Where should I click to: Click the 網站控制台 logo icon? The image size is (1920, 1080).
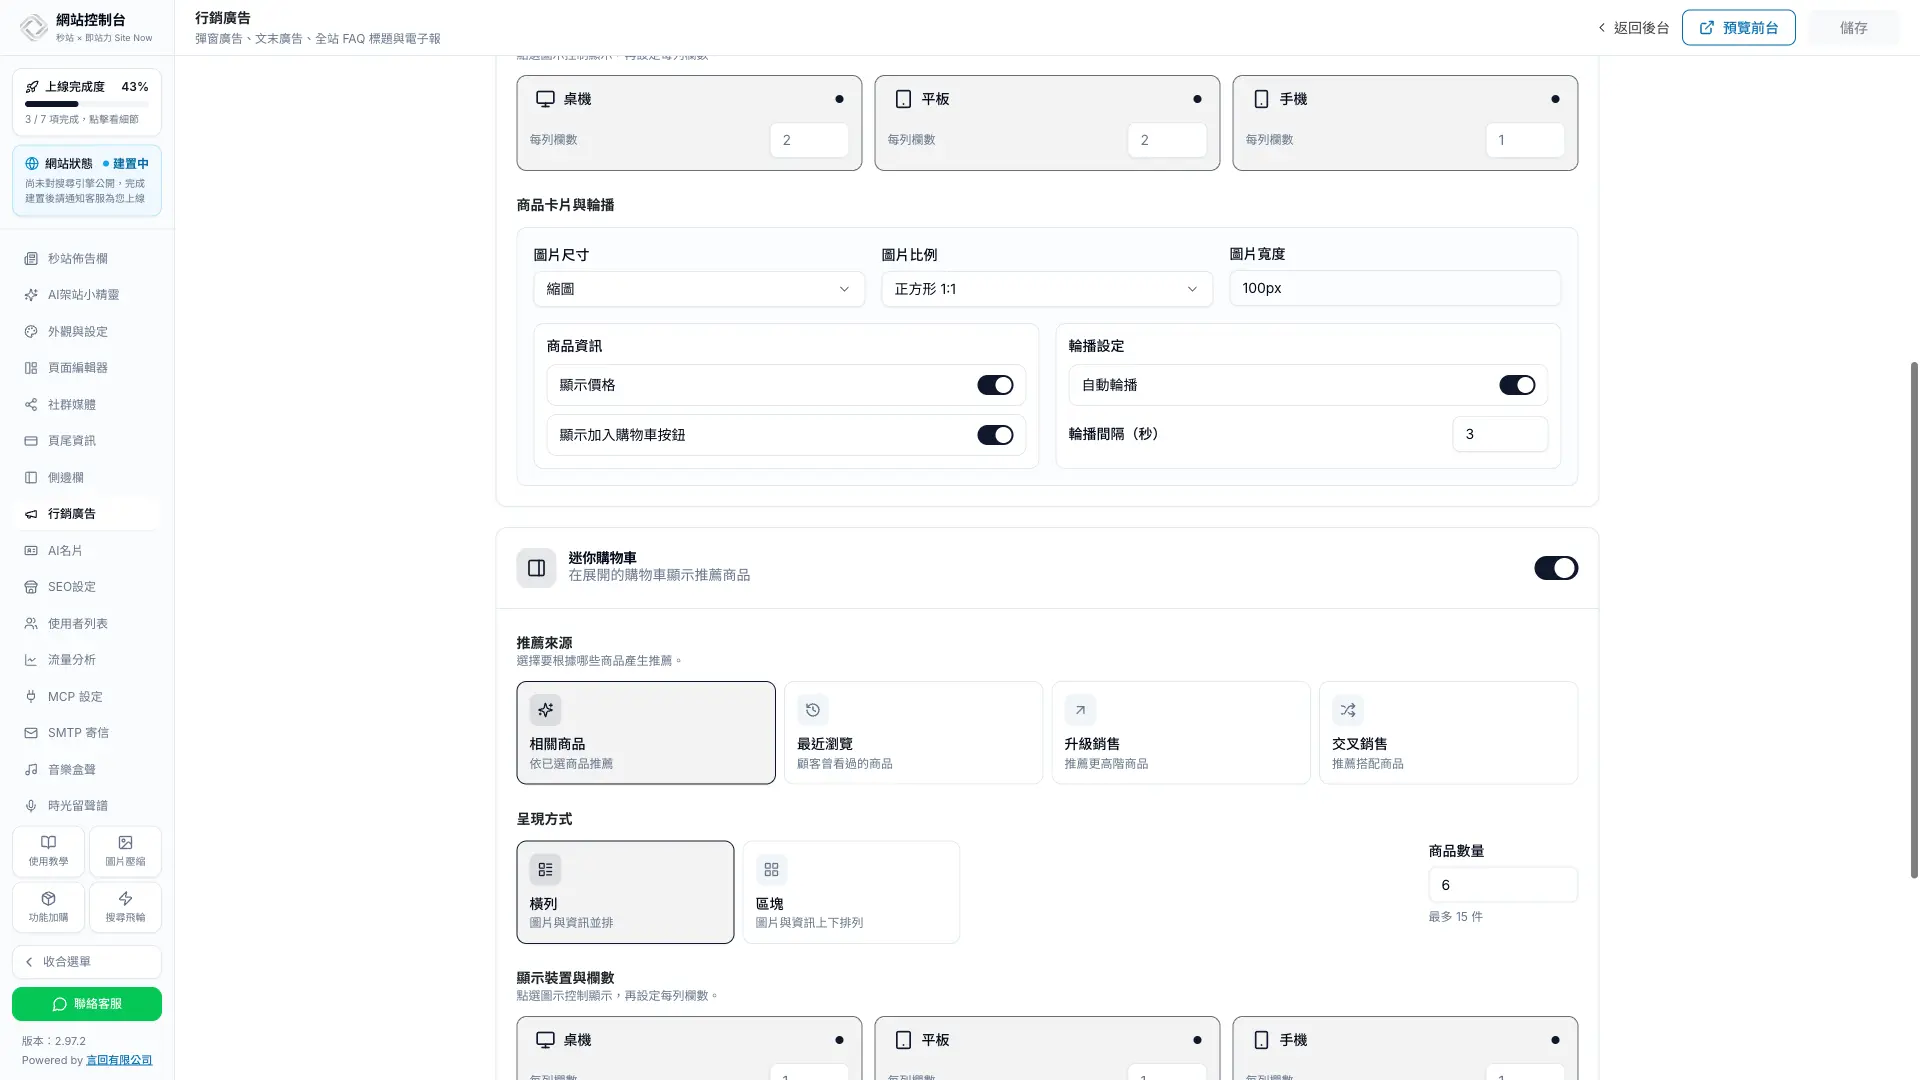(x=33, y=27)
